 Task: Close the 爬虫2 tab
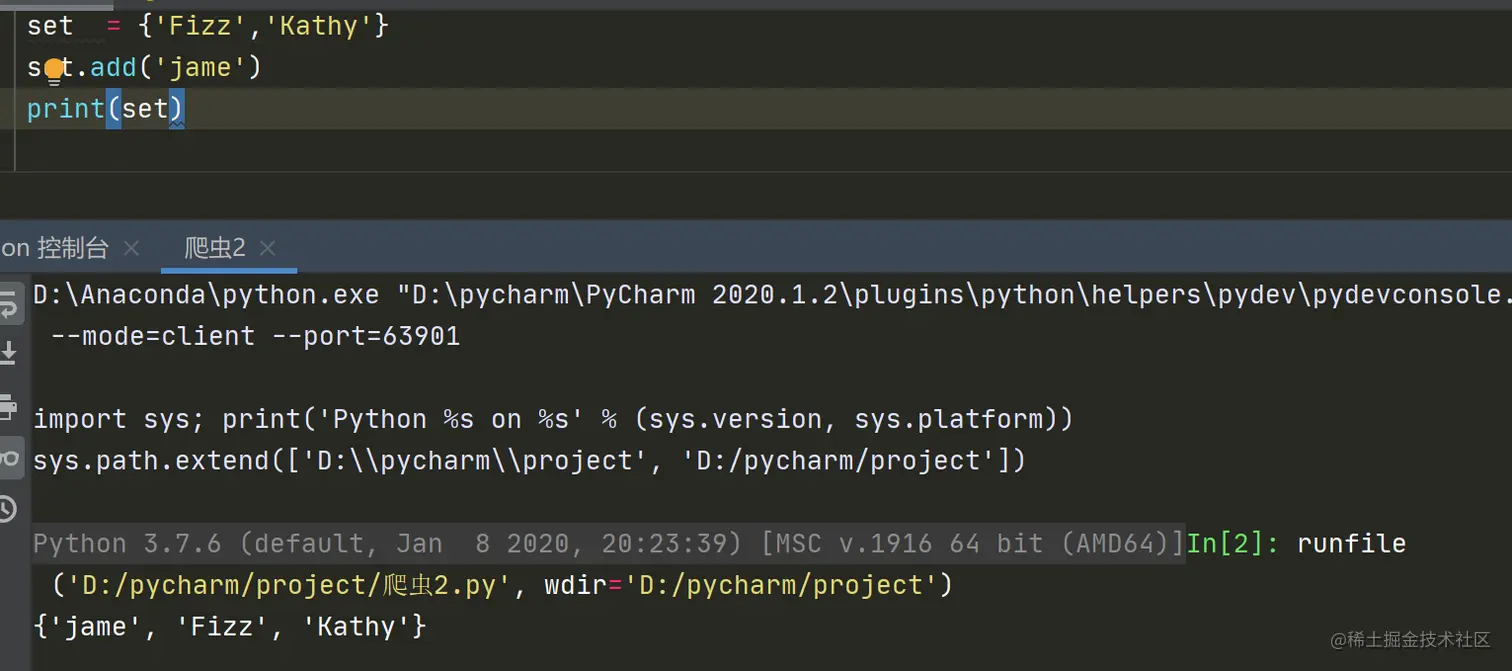(267, 248)
